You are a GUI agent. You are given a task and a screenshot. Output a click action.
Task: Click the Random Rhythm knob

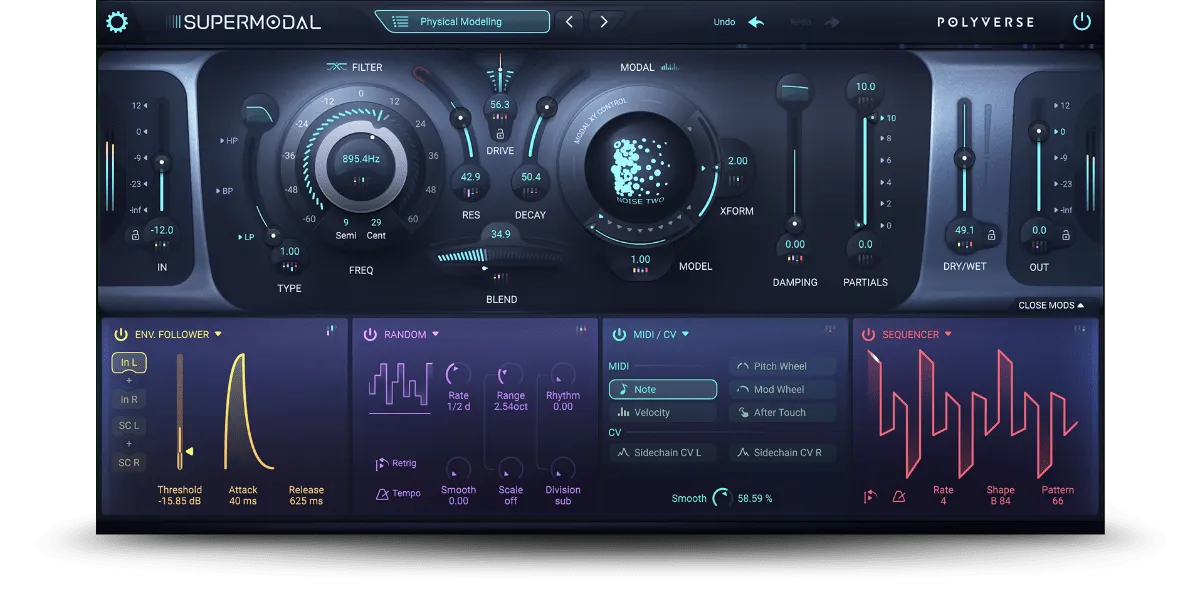(563, 374)
